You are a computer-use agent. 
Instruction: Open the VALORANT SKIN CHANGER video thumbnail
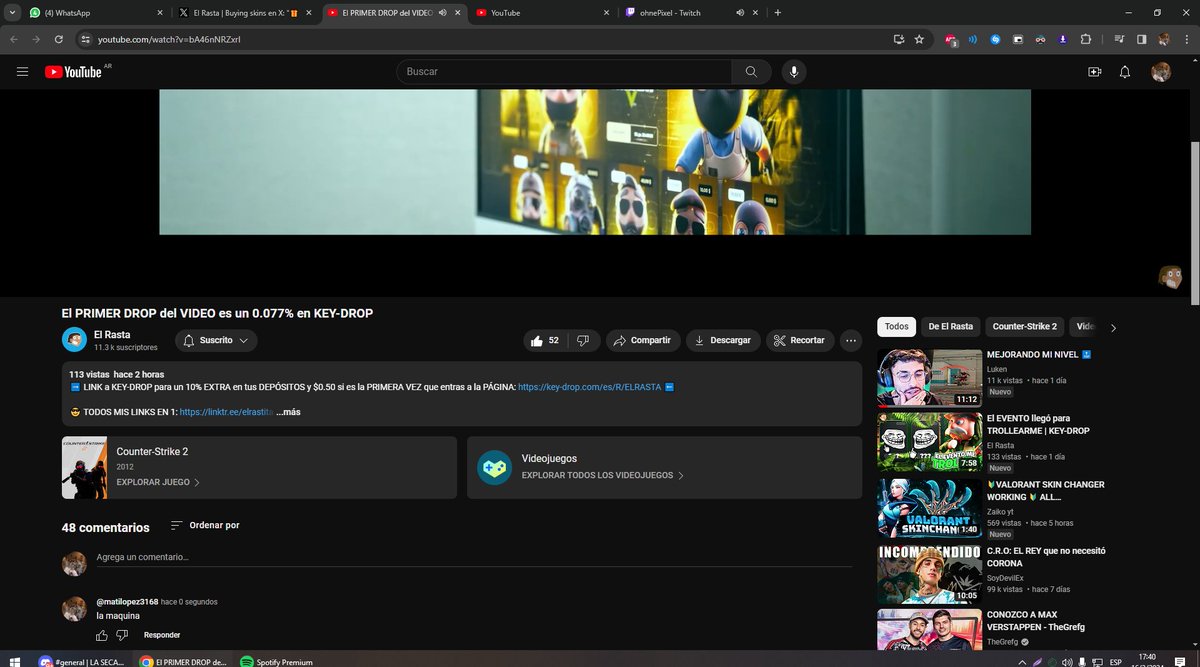coord(929,509)
